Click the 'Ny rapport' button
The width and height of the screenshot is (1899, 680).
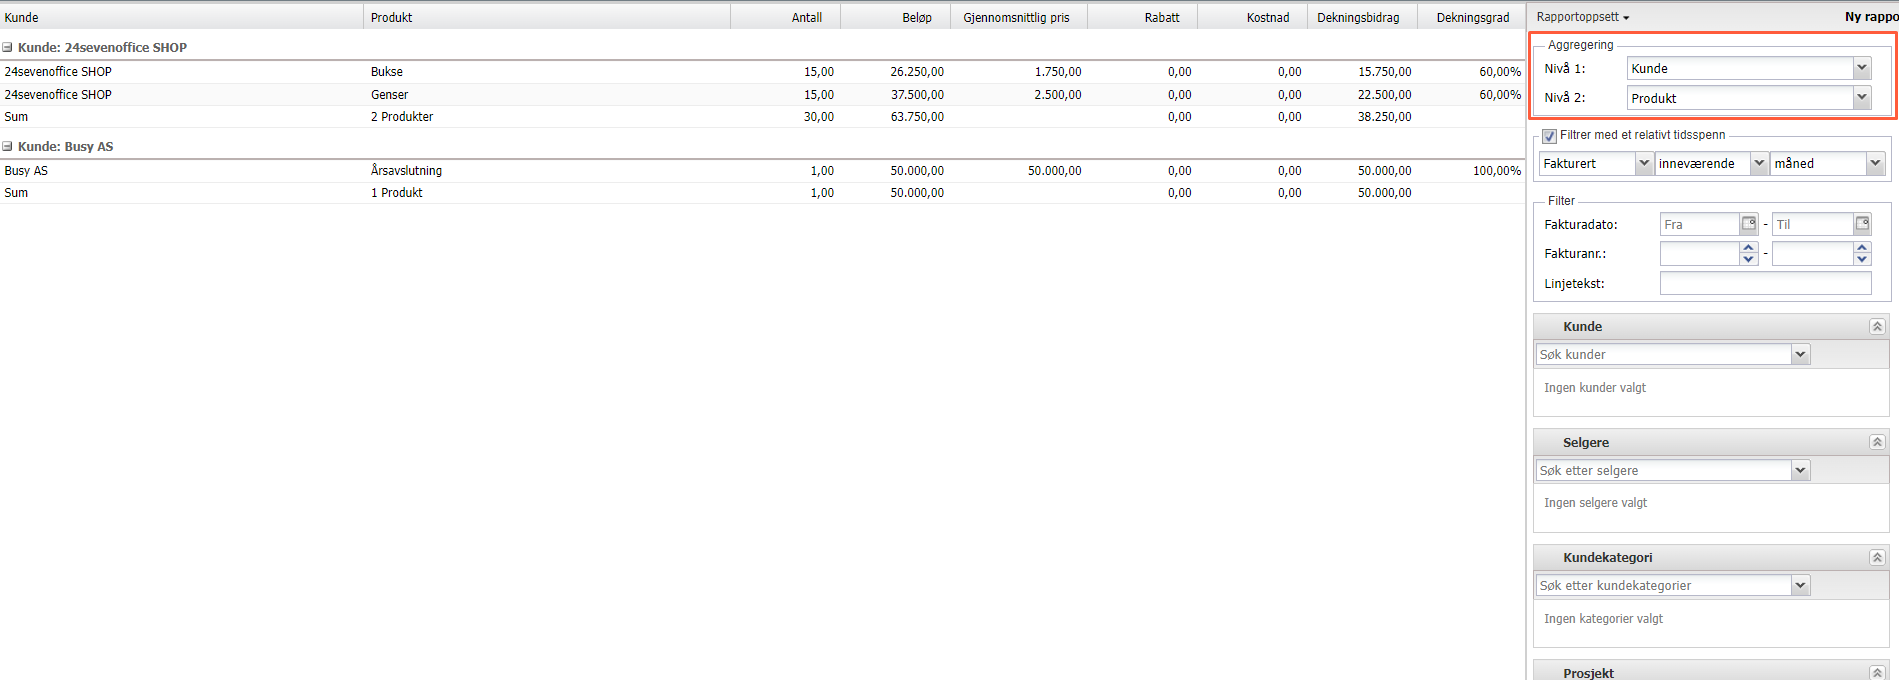(x=1870, y=17)
